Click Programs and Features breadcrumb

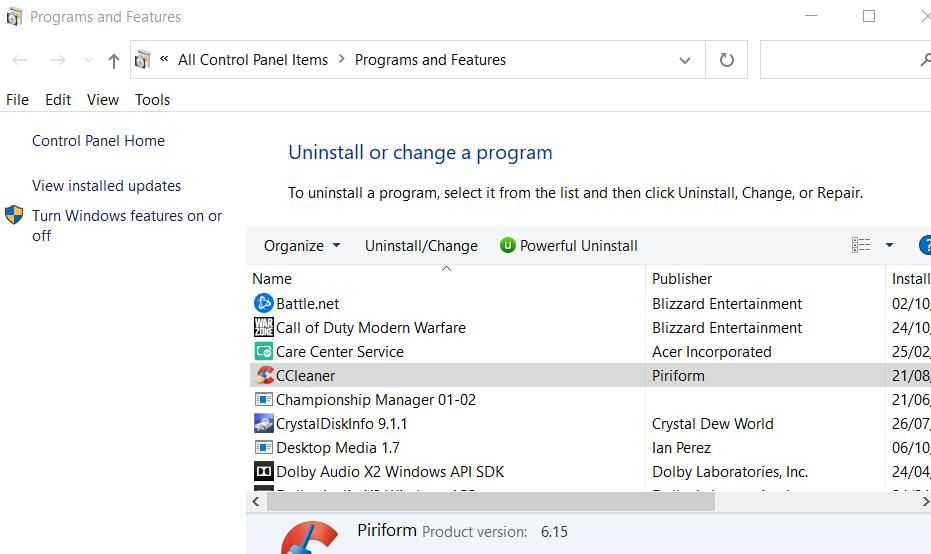coord(430,60)
